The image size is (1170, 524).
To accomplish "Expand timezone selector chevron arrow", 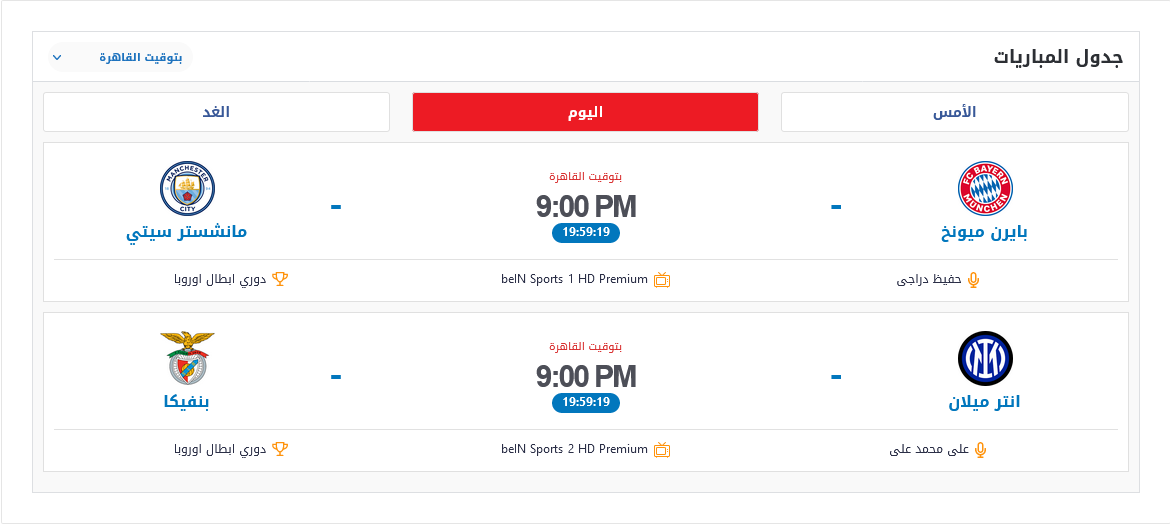I will coord(57,57).
